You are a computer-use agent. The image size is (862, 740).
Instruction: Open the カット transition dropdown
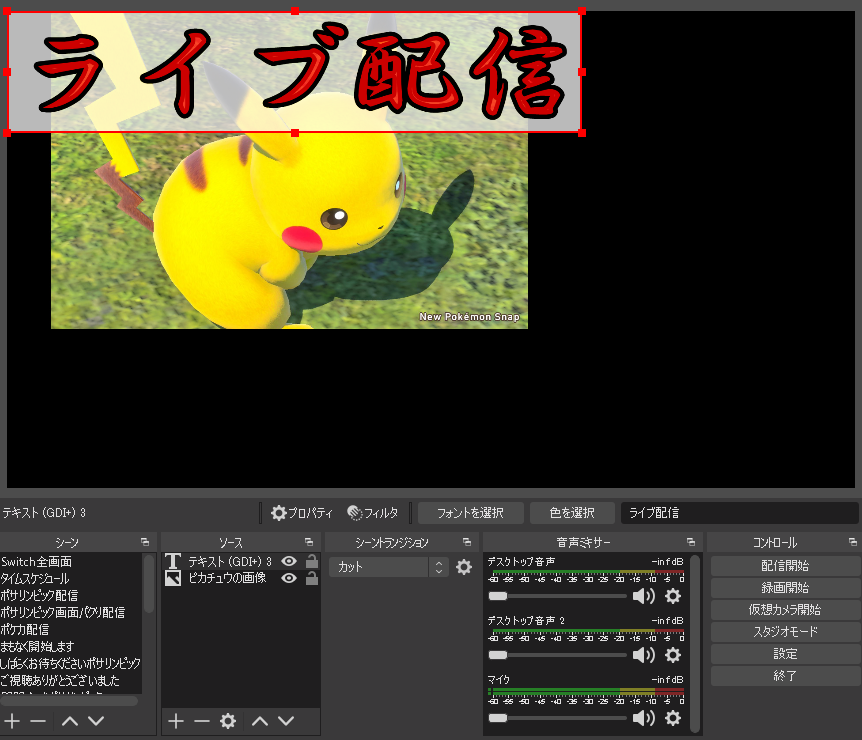[379, 567]
